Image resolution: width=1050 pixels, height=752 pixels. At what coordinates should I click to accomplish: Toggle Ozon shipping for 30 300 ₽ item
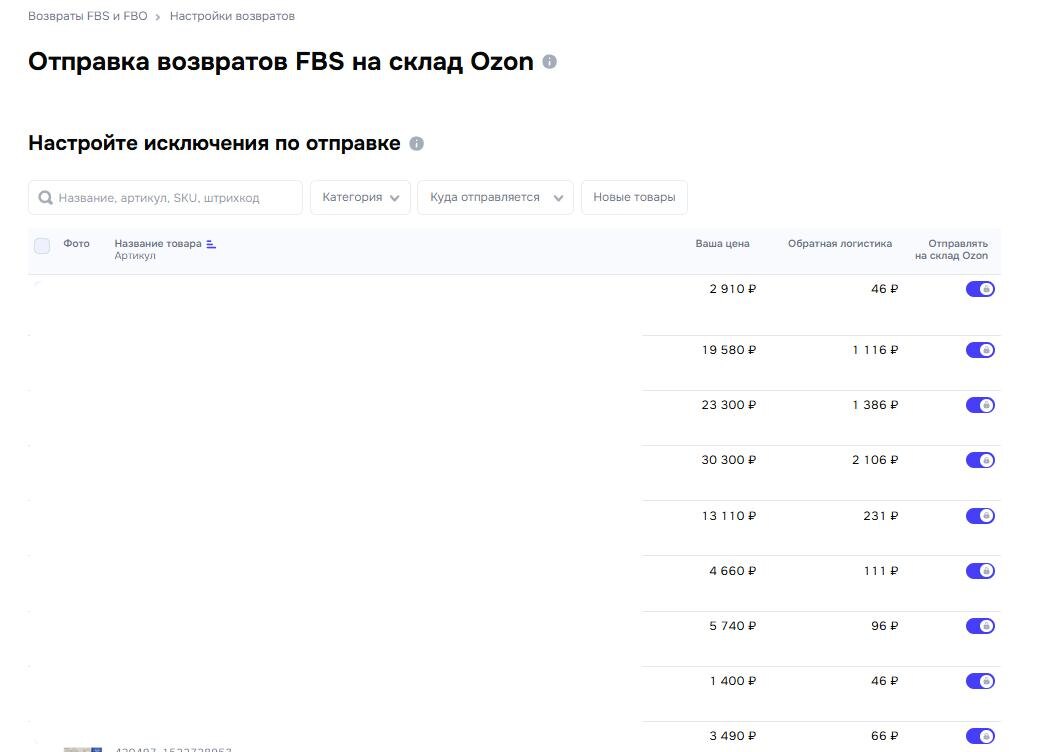pyautogui.click(x=980, y=459)
